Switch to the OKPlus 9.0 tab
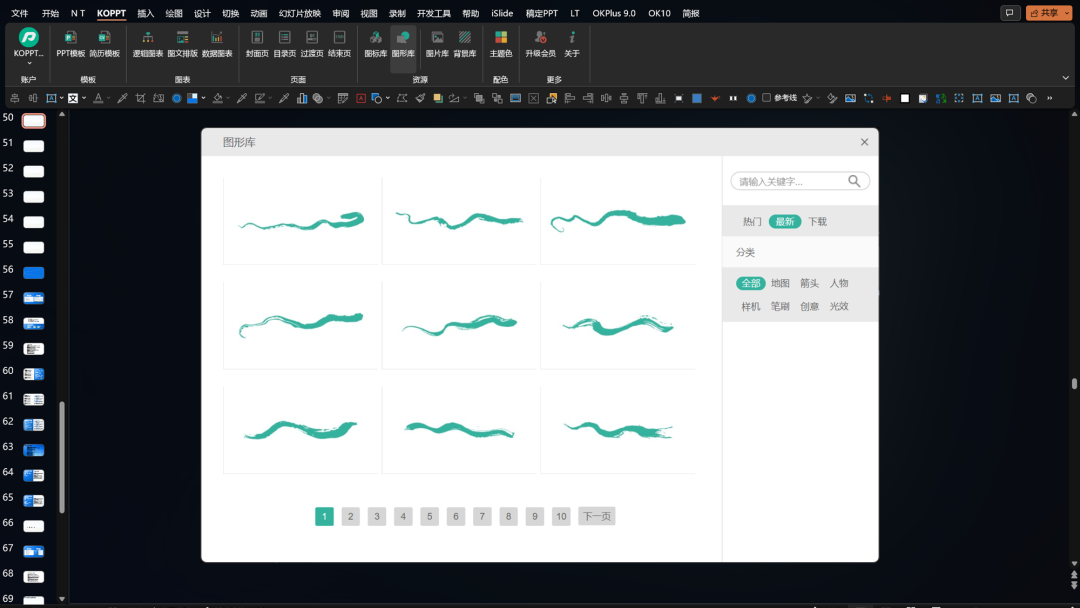The width and height of the screenshot is (1080, 608). pos(614,13)
